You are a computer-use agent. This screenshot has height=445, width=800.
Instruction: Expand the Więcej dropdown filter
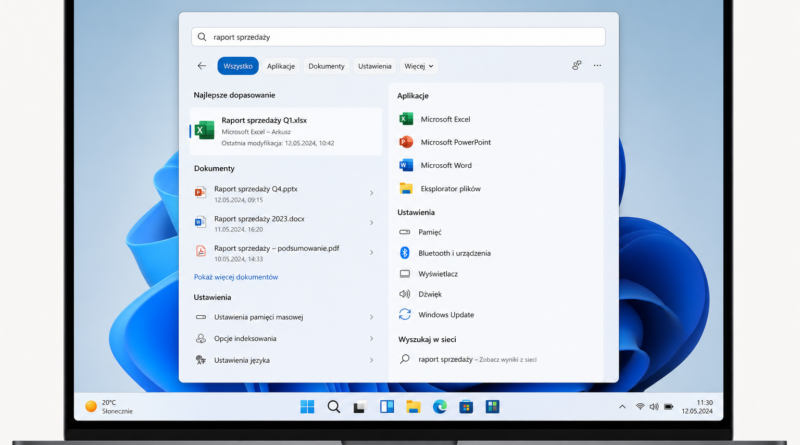pyautogui.click(x=418, y=66)
